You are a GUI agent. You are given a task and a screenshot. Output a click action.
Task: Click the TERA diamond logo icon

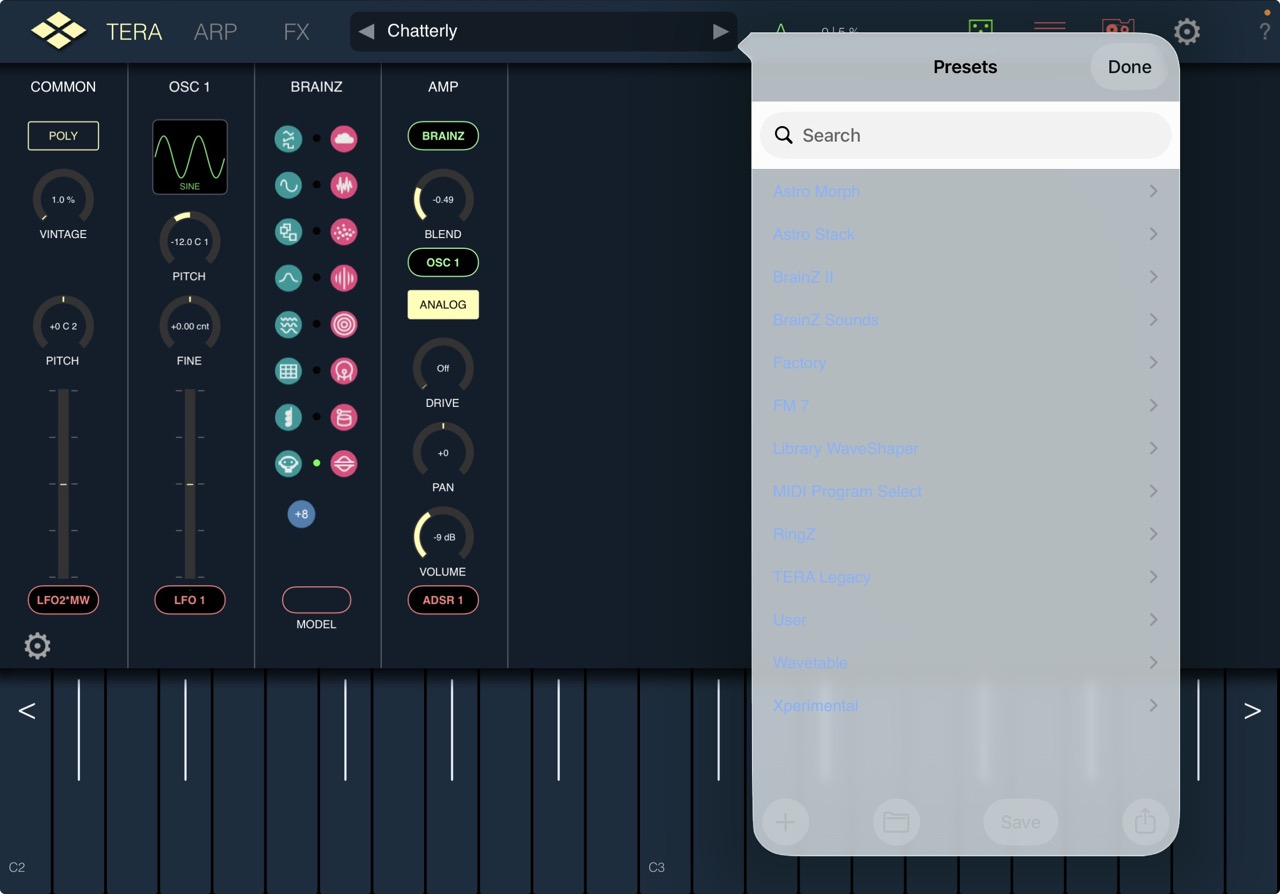click(58, 31)
